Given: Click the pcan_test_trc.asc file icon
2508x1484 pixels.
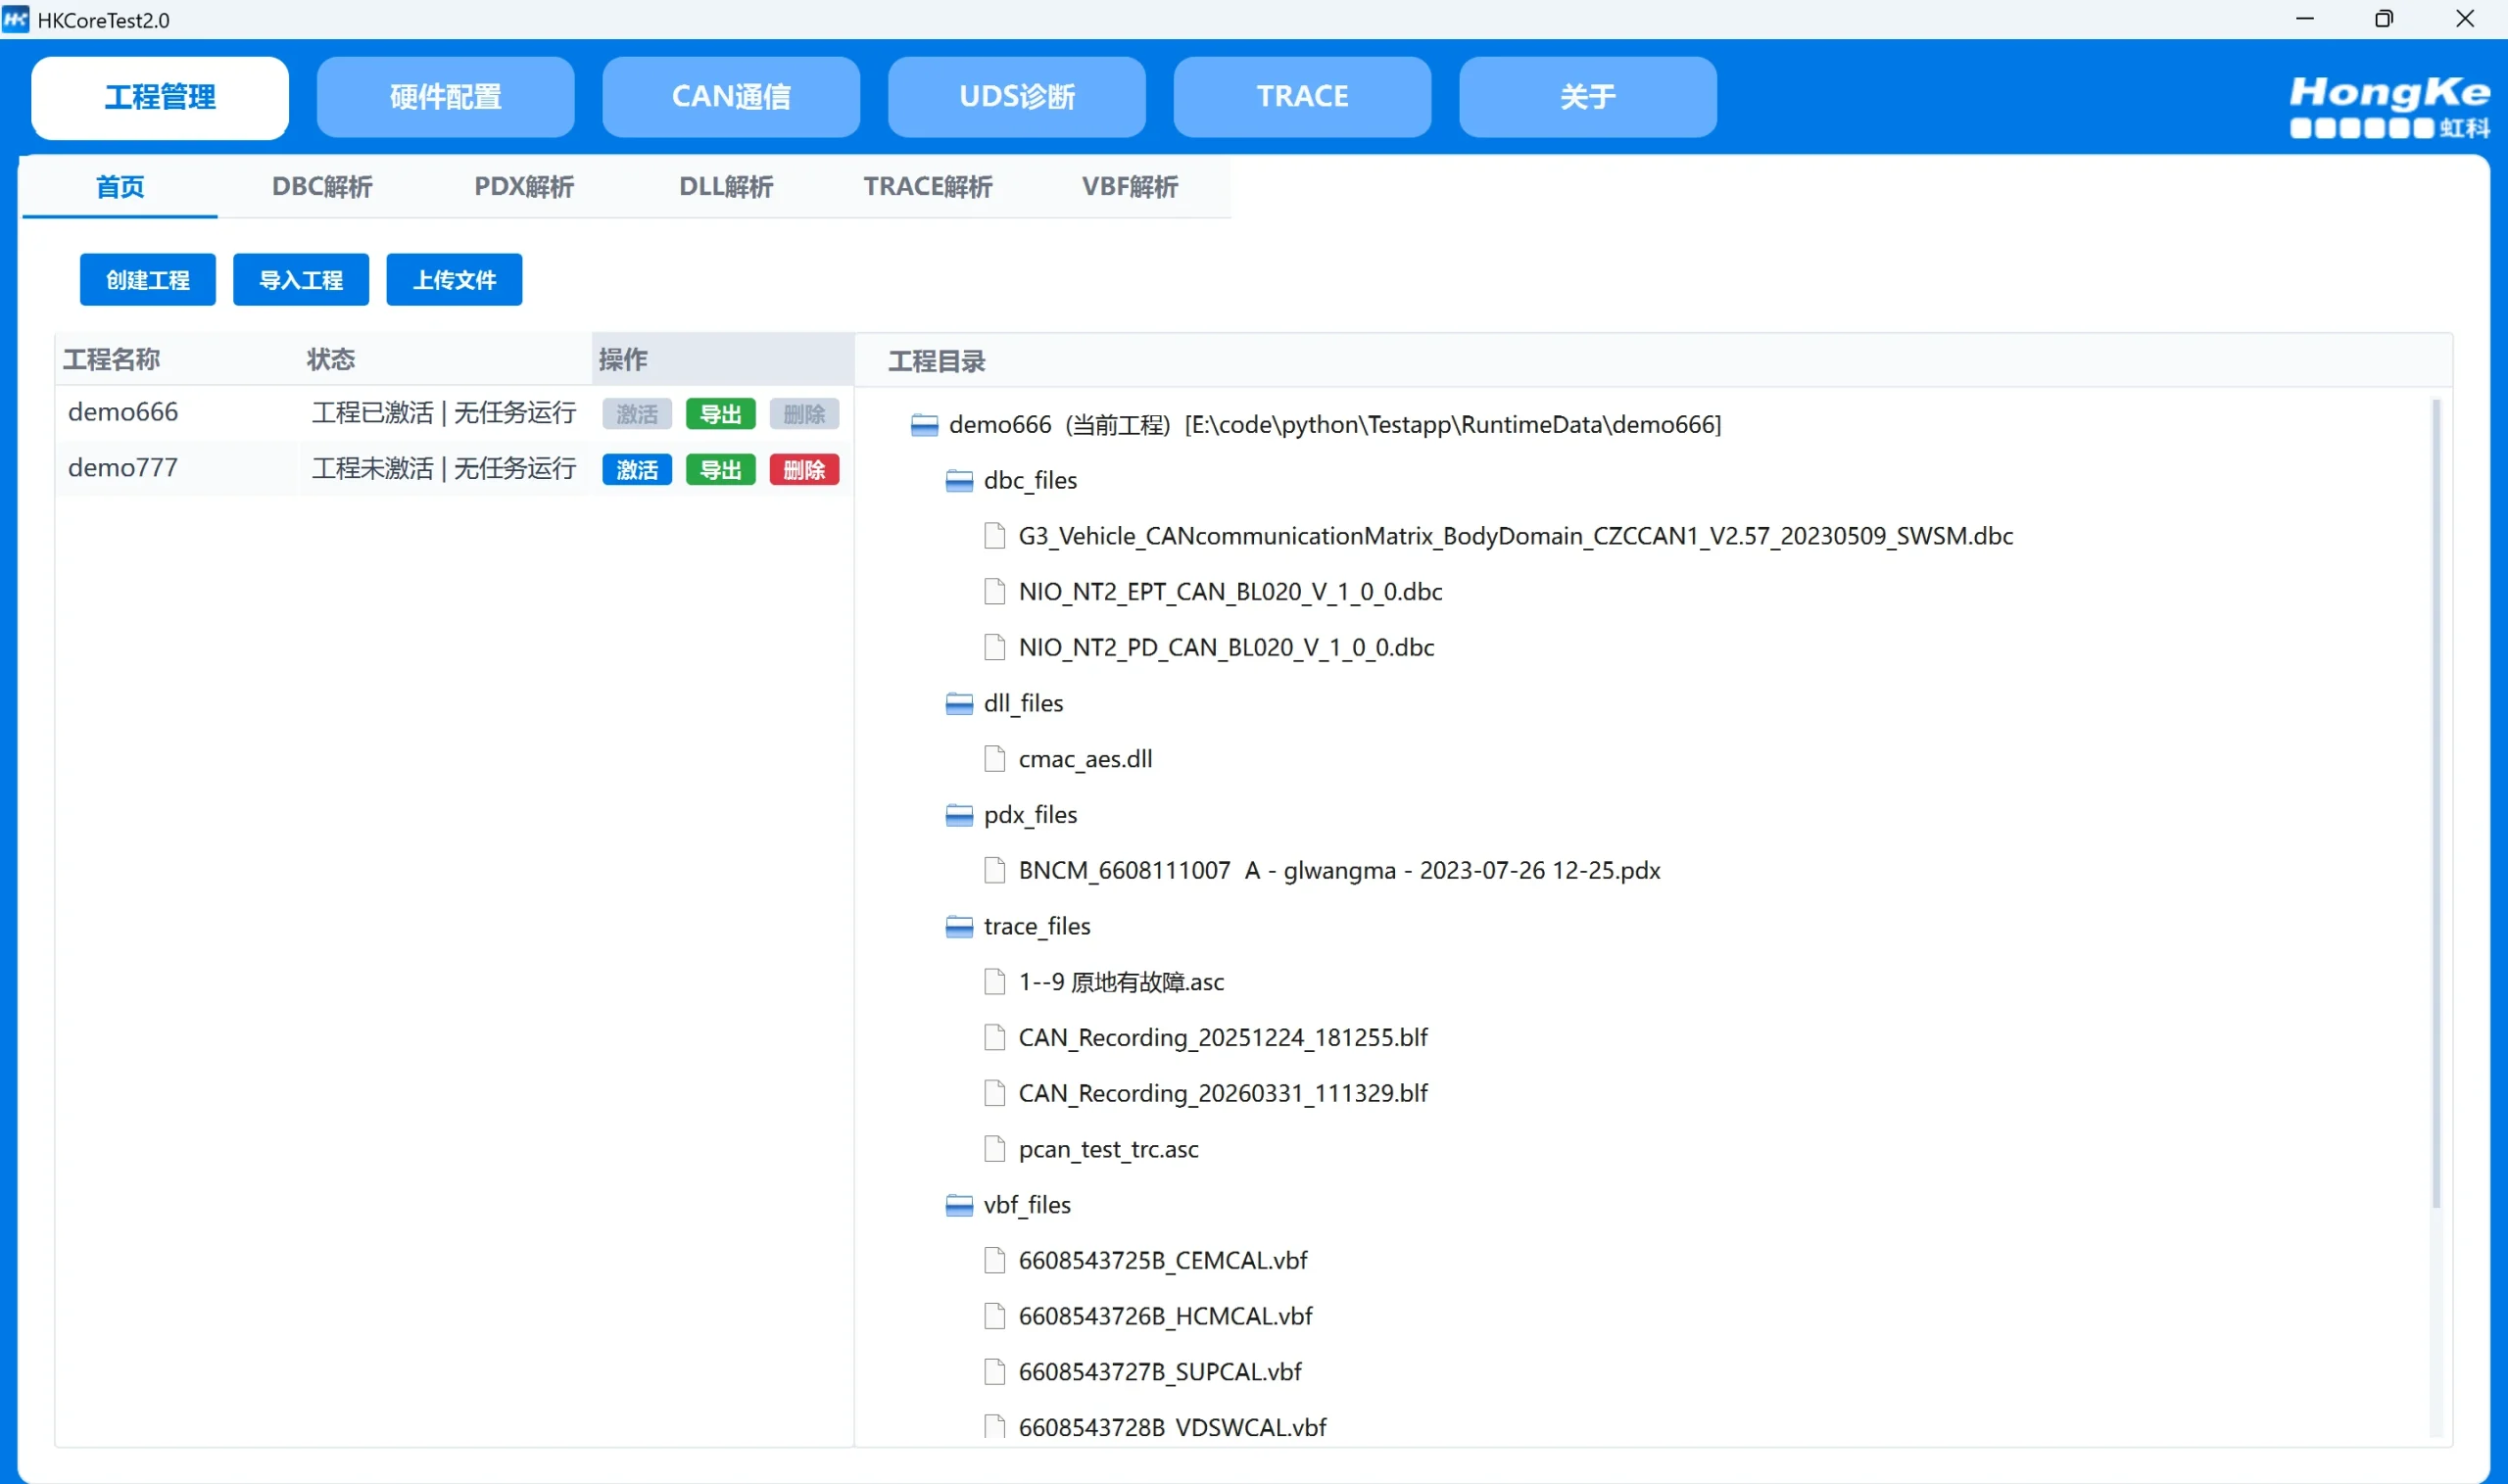Looking at the screenshot, I should [x=994, y=1149].
